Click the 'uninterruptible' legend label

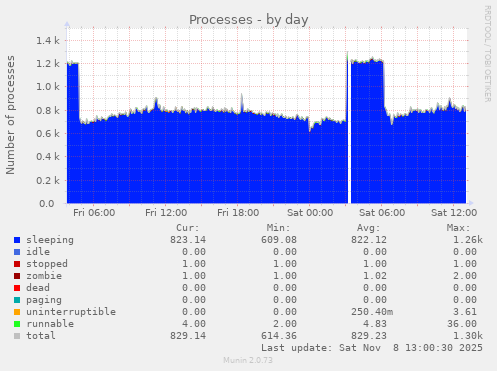click(71, 312)
